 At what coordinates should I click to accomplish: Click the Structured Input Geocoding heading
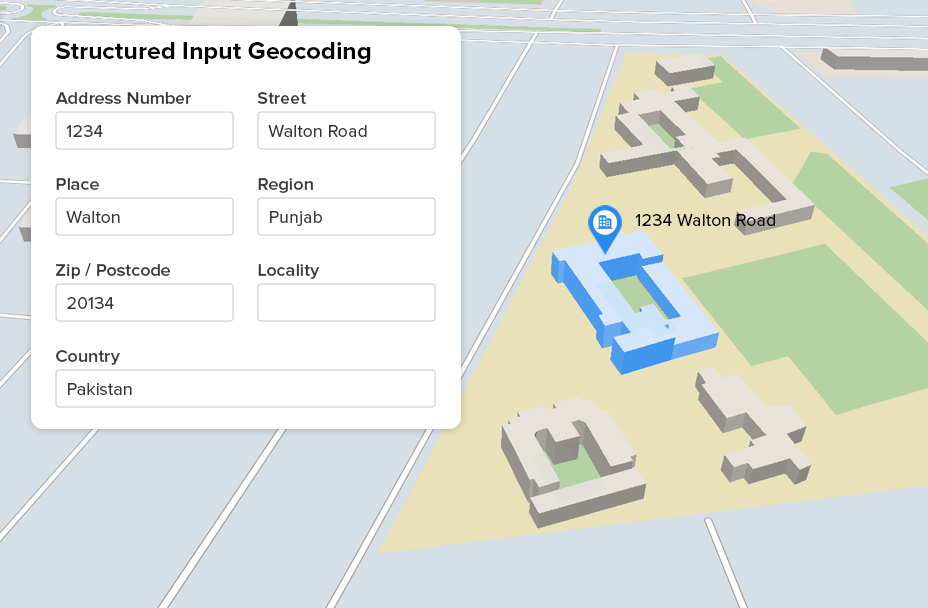tap(213, 52)
